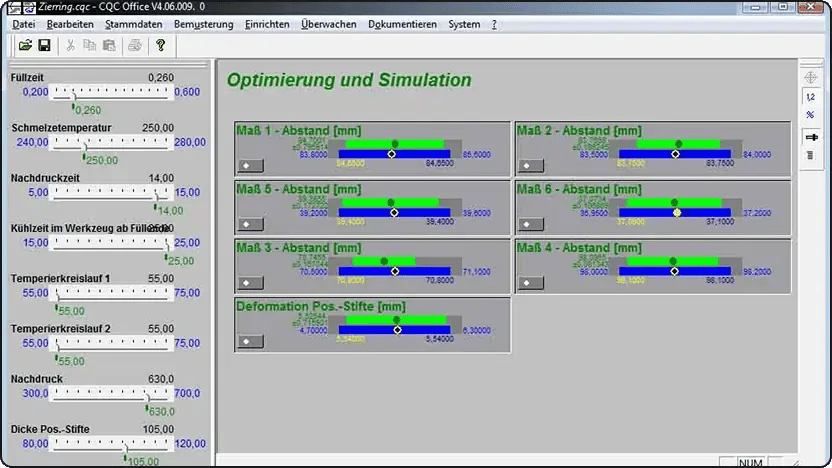Viewport: 832px width, 468px height.
Task: Click the Dokumentieren menu item
Action: point(402,24)
